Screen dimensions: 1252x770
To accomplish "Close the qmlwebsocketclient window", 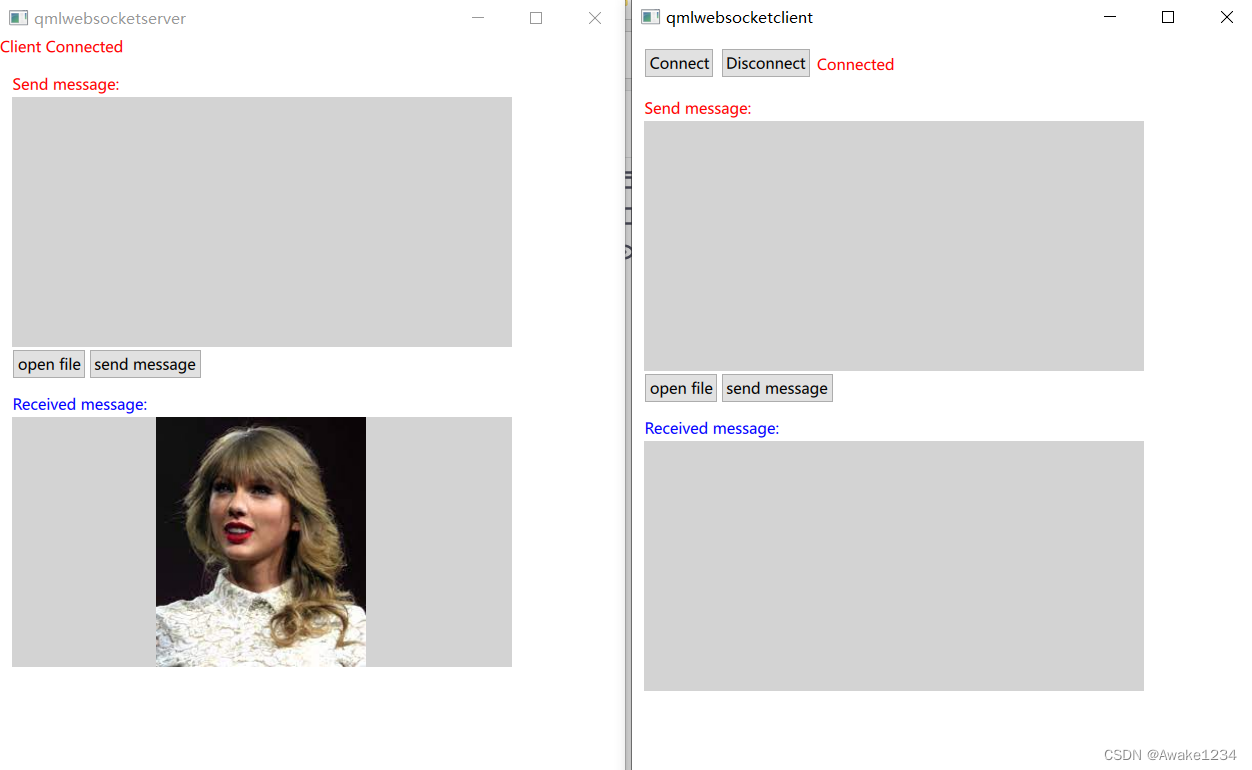I will pyautogui.click(x=1226, y=17).
